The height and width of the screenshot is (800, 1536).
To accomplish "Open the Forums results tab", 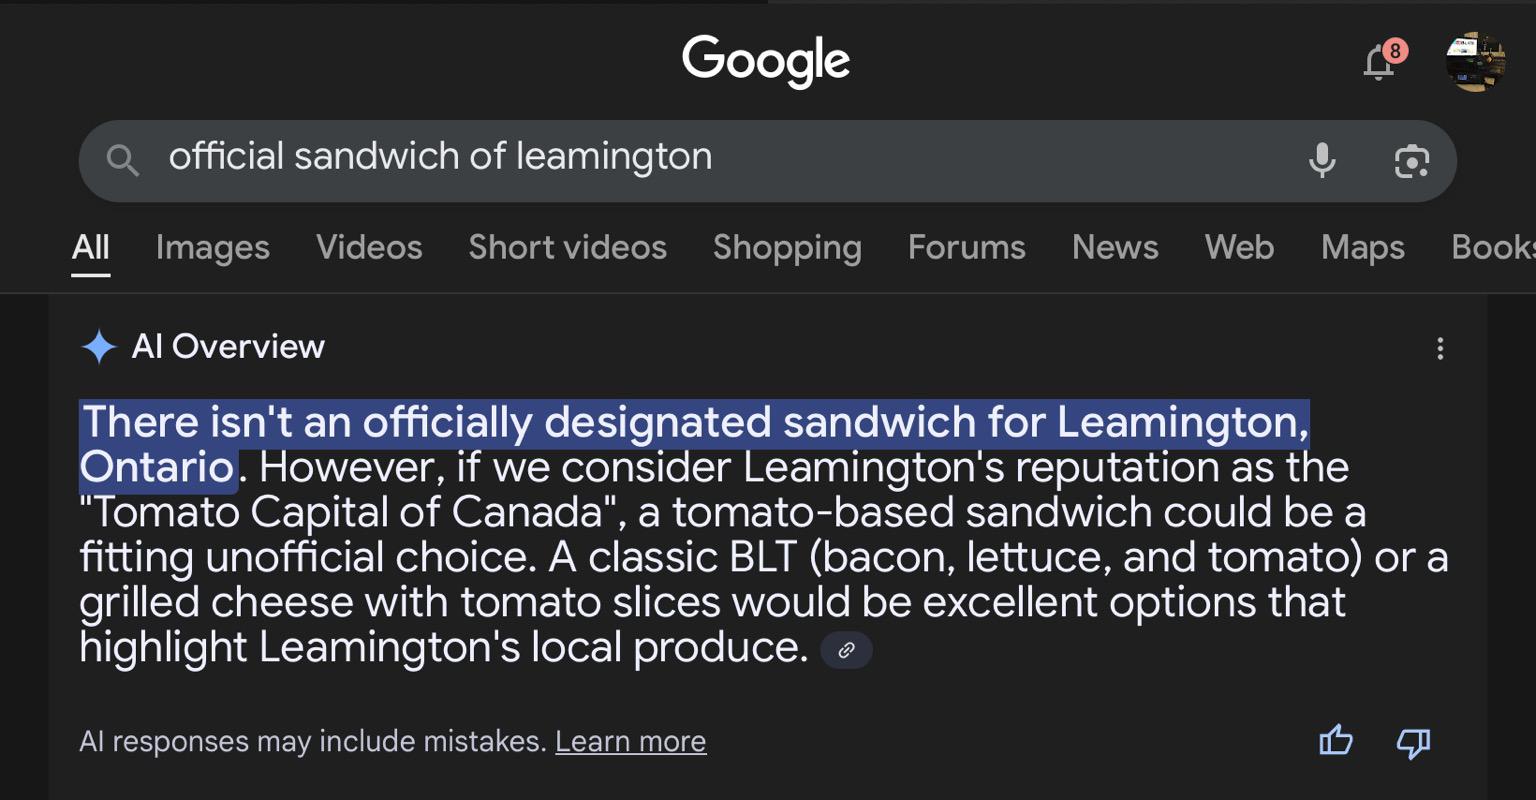I will tap(967, 247).
